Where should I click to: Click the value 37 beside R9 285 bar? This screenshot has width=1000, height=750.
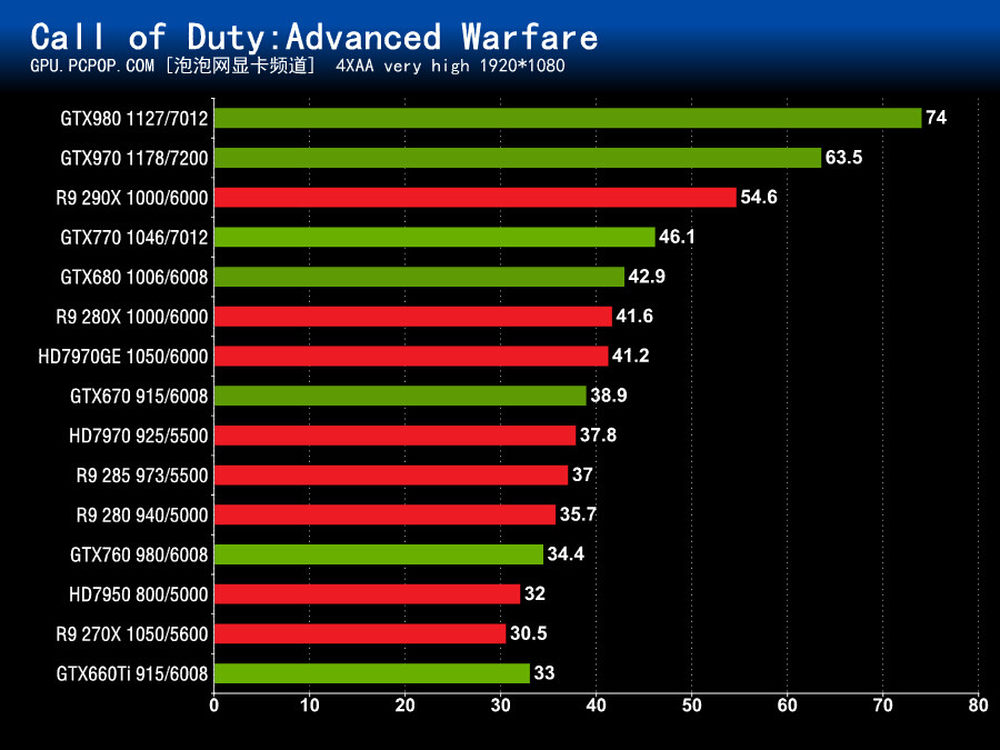point(582,474)
